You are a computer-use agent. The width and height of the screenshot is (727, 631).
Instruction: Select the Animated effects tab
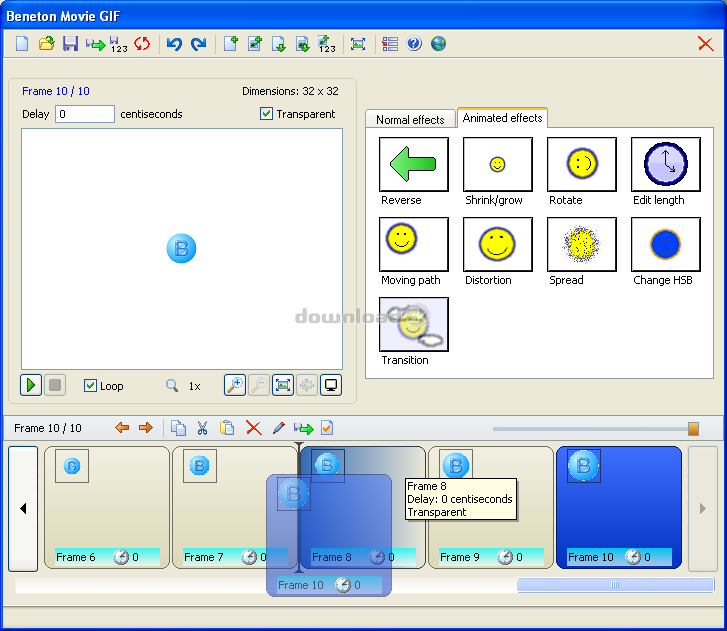[502, 118]
